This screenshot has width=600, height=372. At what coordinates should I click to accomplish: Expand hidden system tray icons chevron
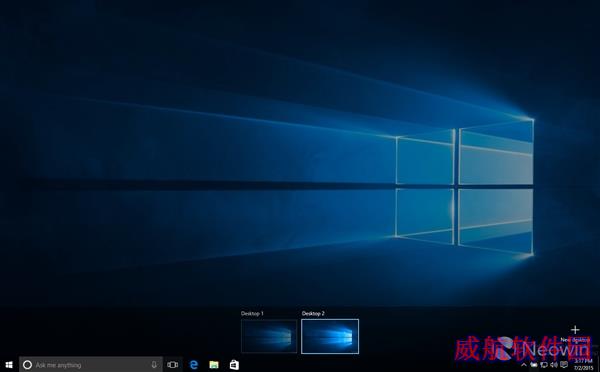[x=524, y=365]
